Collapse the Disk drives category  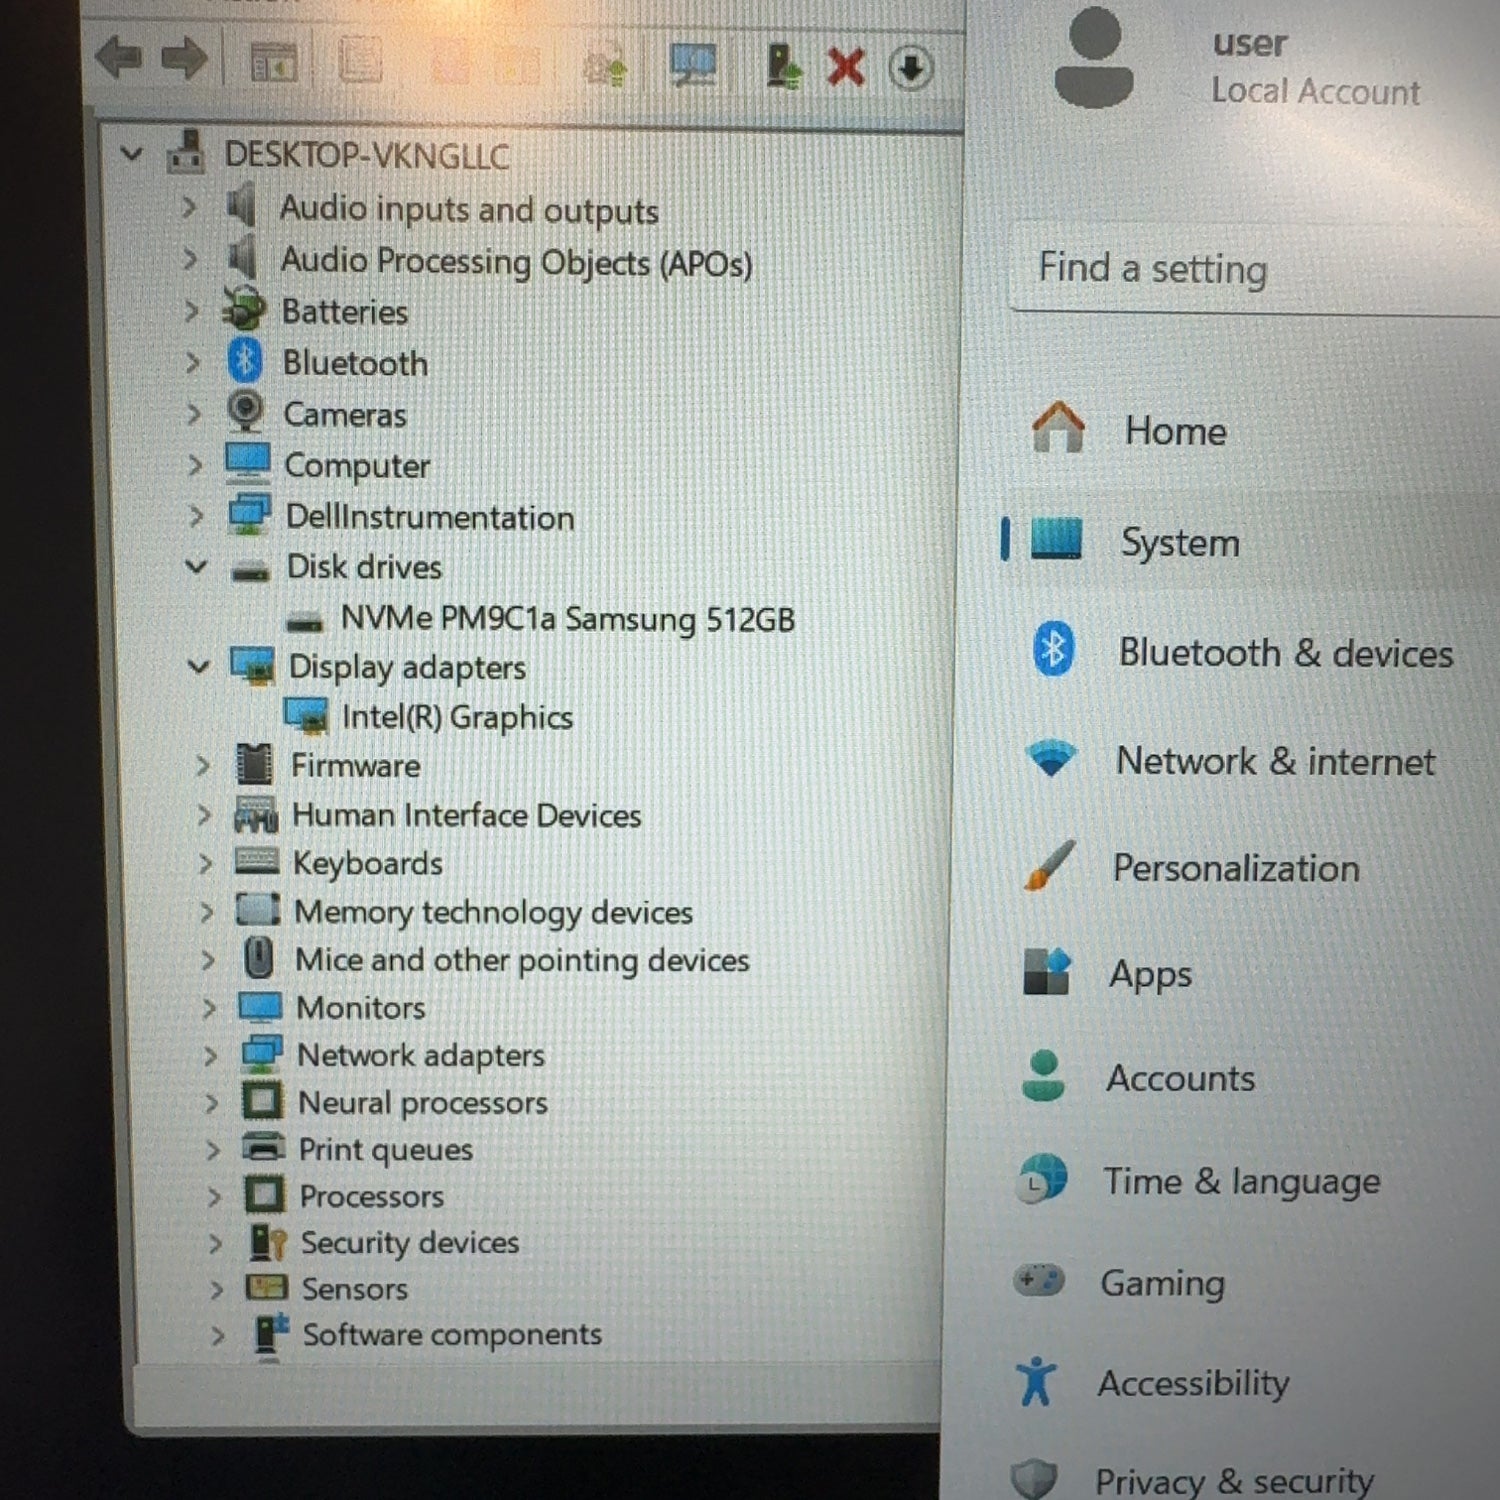196,567
